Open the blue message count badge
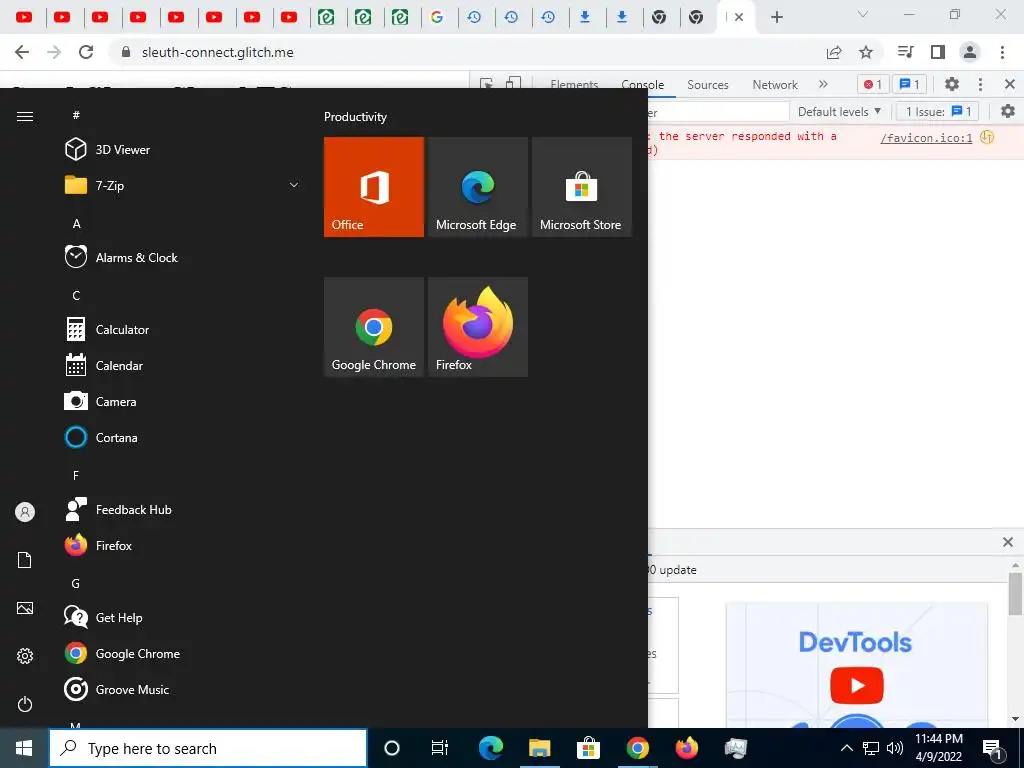This screenshot has width=1024, height=768. point(909,84)
